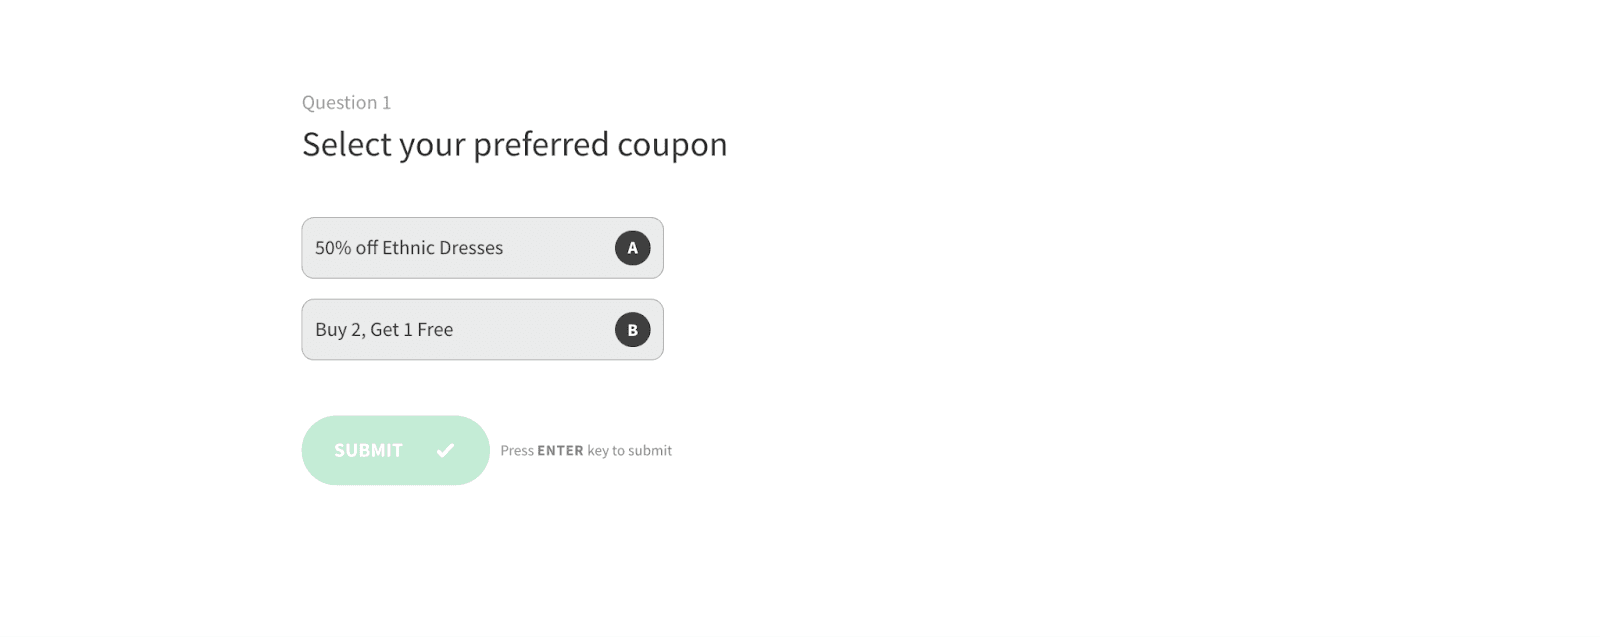
Task: Click the checkmark icon on Submit button
Action: (x=445, y=451)
